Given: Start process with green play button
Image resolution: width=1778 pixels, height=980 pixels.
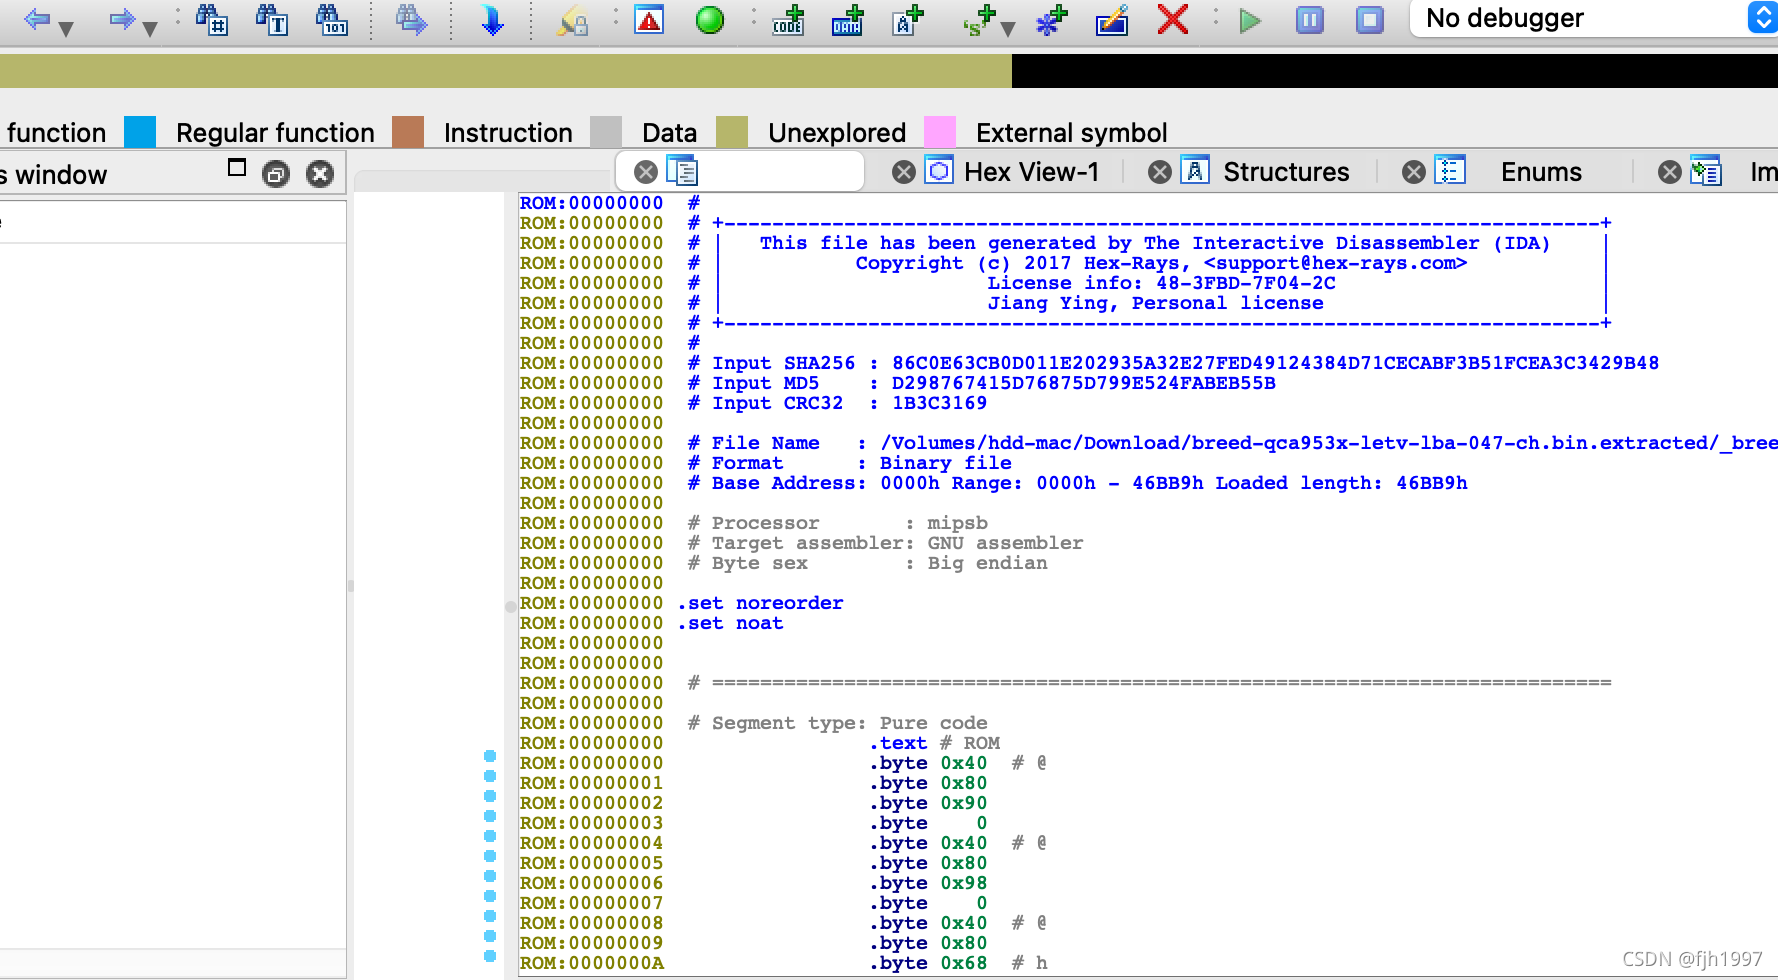Looking at the screenshot, I should point(1249,20).
